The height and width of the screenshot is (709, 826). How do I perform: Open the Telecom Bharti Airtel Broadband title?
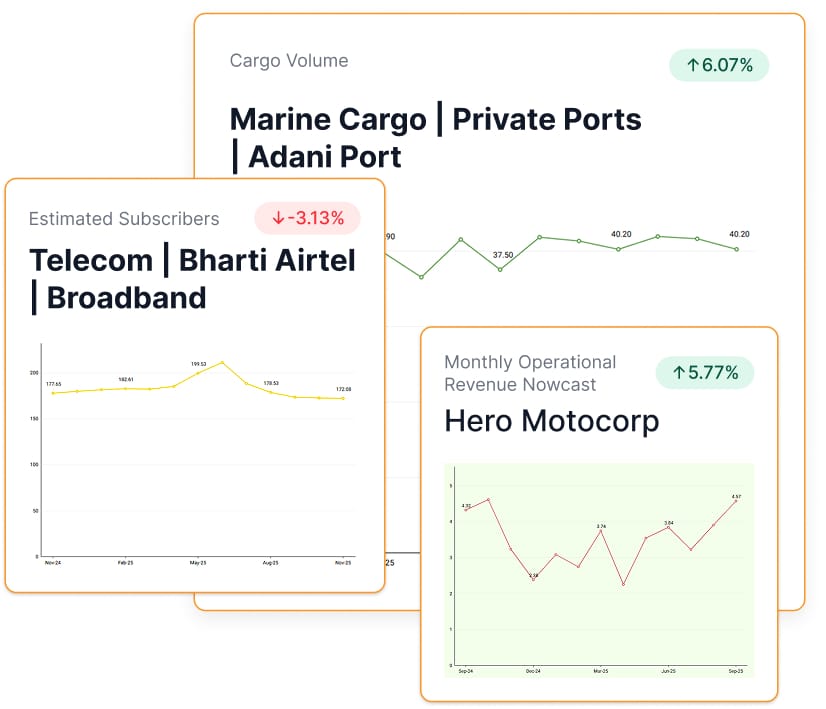tap(192, 278)
